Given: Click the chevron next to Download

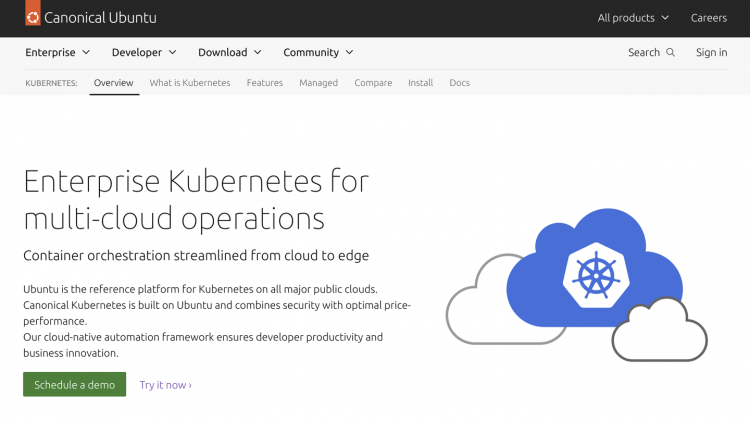Looking at the screenshot, I should coord(257,52).
